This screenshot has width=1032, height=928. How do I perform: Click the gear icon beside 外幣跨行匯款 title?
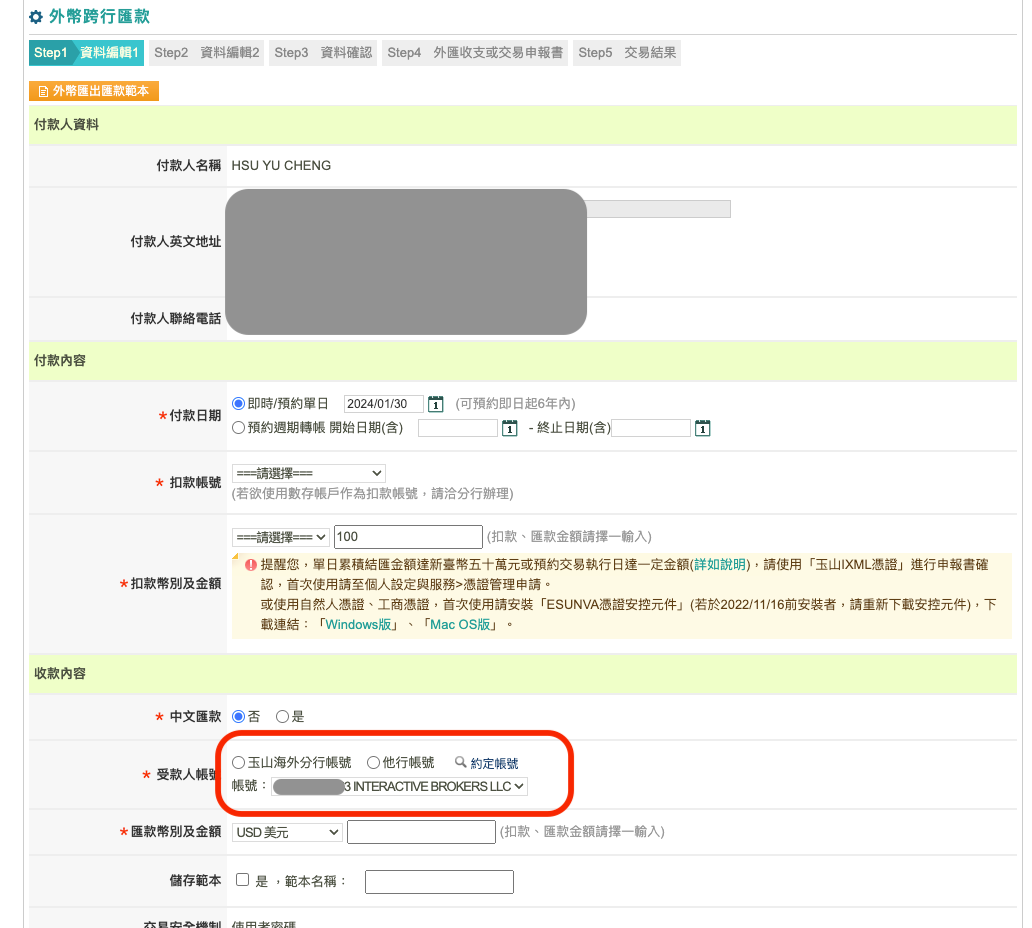[x=36, y=17]
